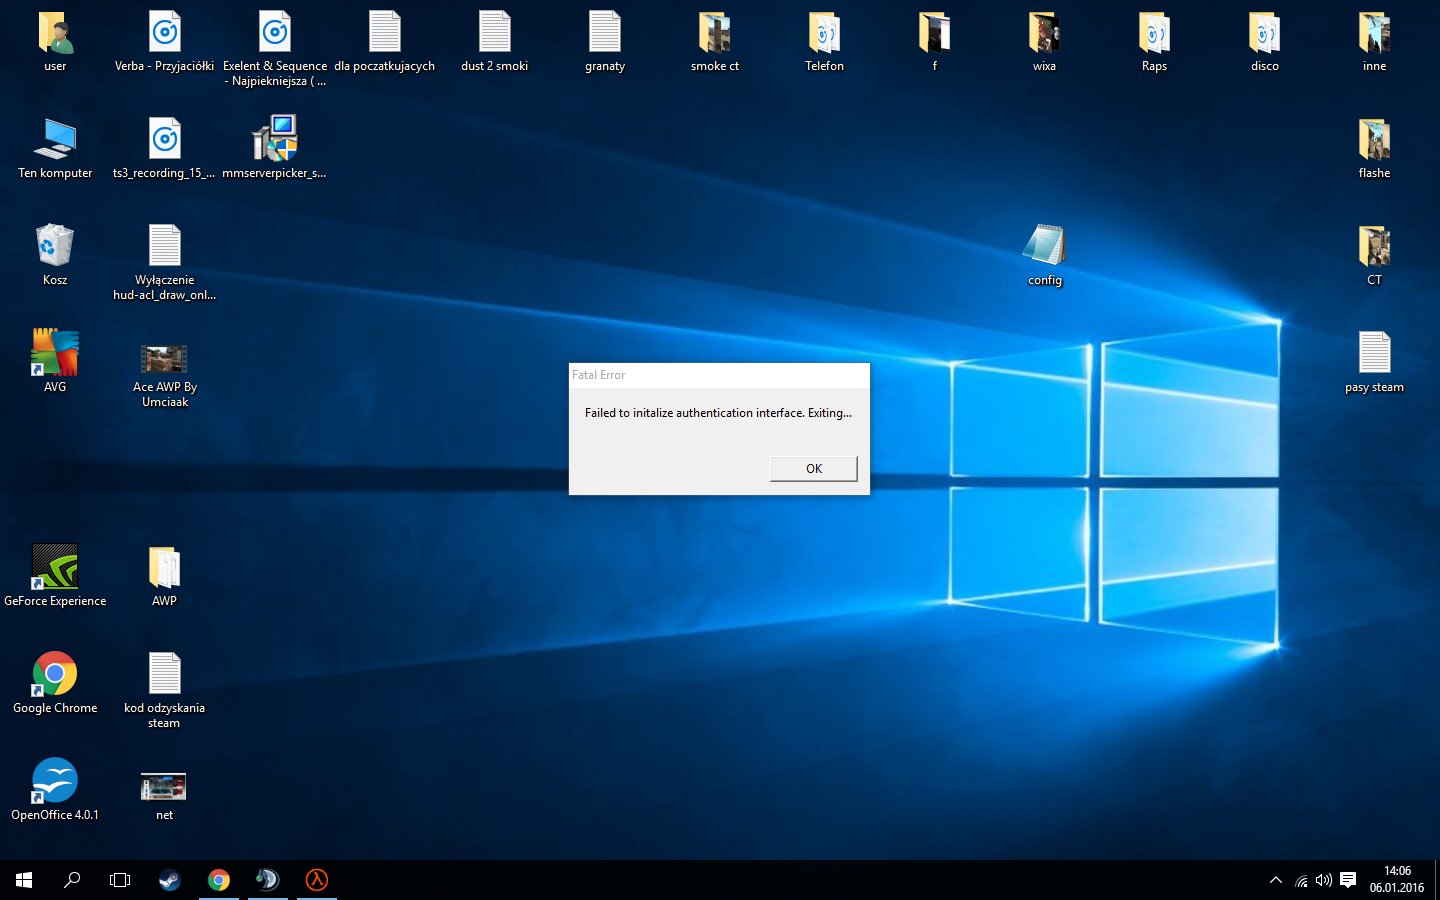Select Exelent & Sequence audio file icon

[275, 48]
